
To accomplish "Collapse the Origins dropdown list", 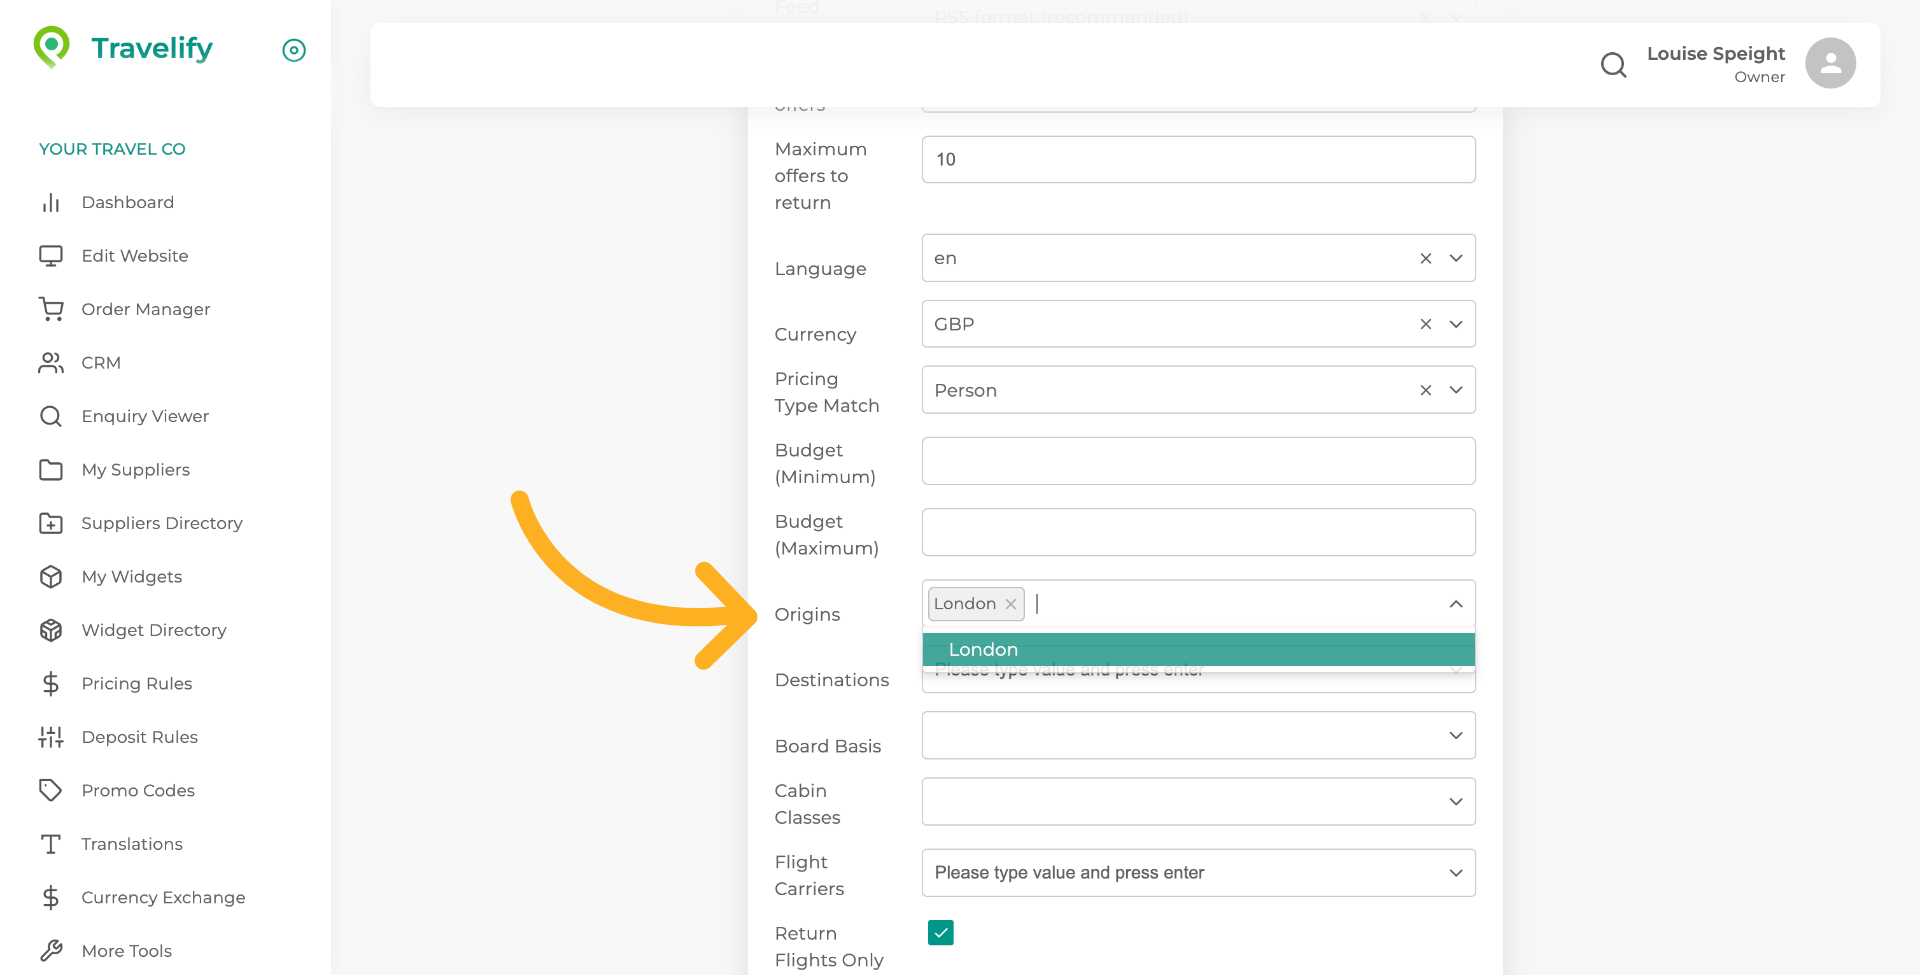I will pyautogui.click(x=1455, y=604).
